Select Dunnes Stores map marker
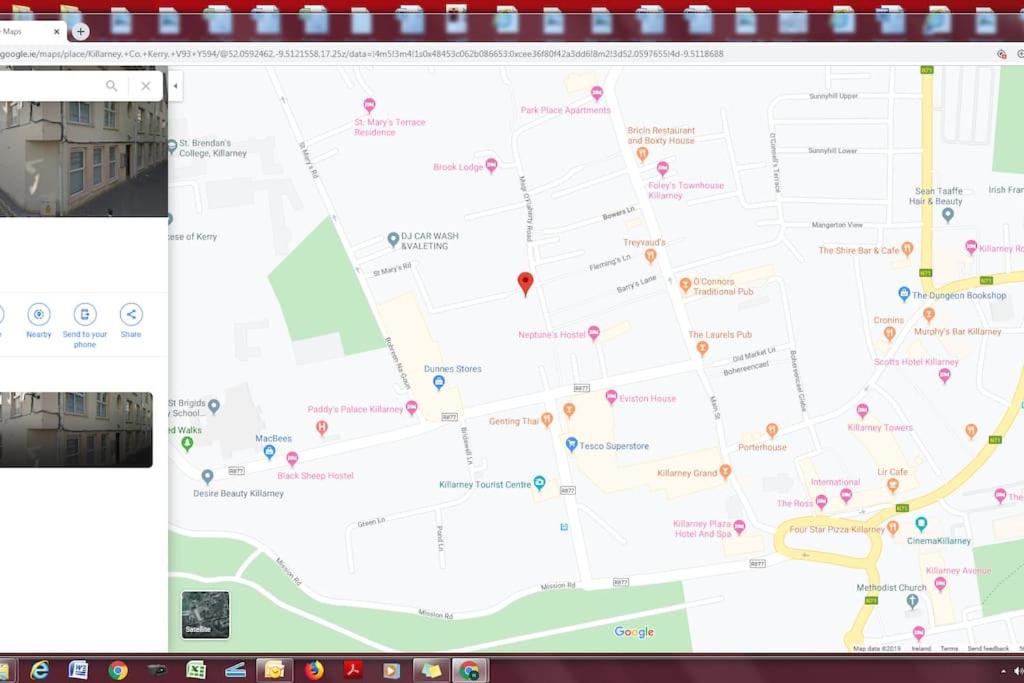The width and height of the screenshot is (1024, 683). pos(439,382)
